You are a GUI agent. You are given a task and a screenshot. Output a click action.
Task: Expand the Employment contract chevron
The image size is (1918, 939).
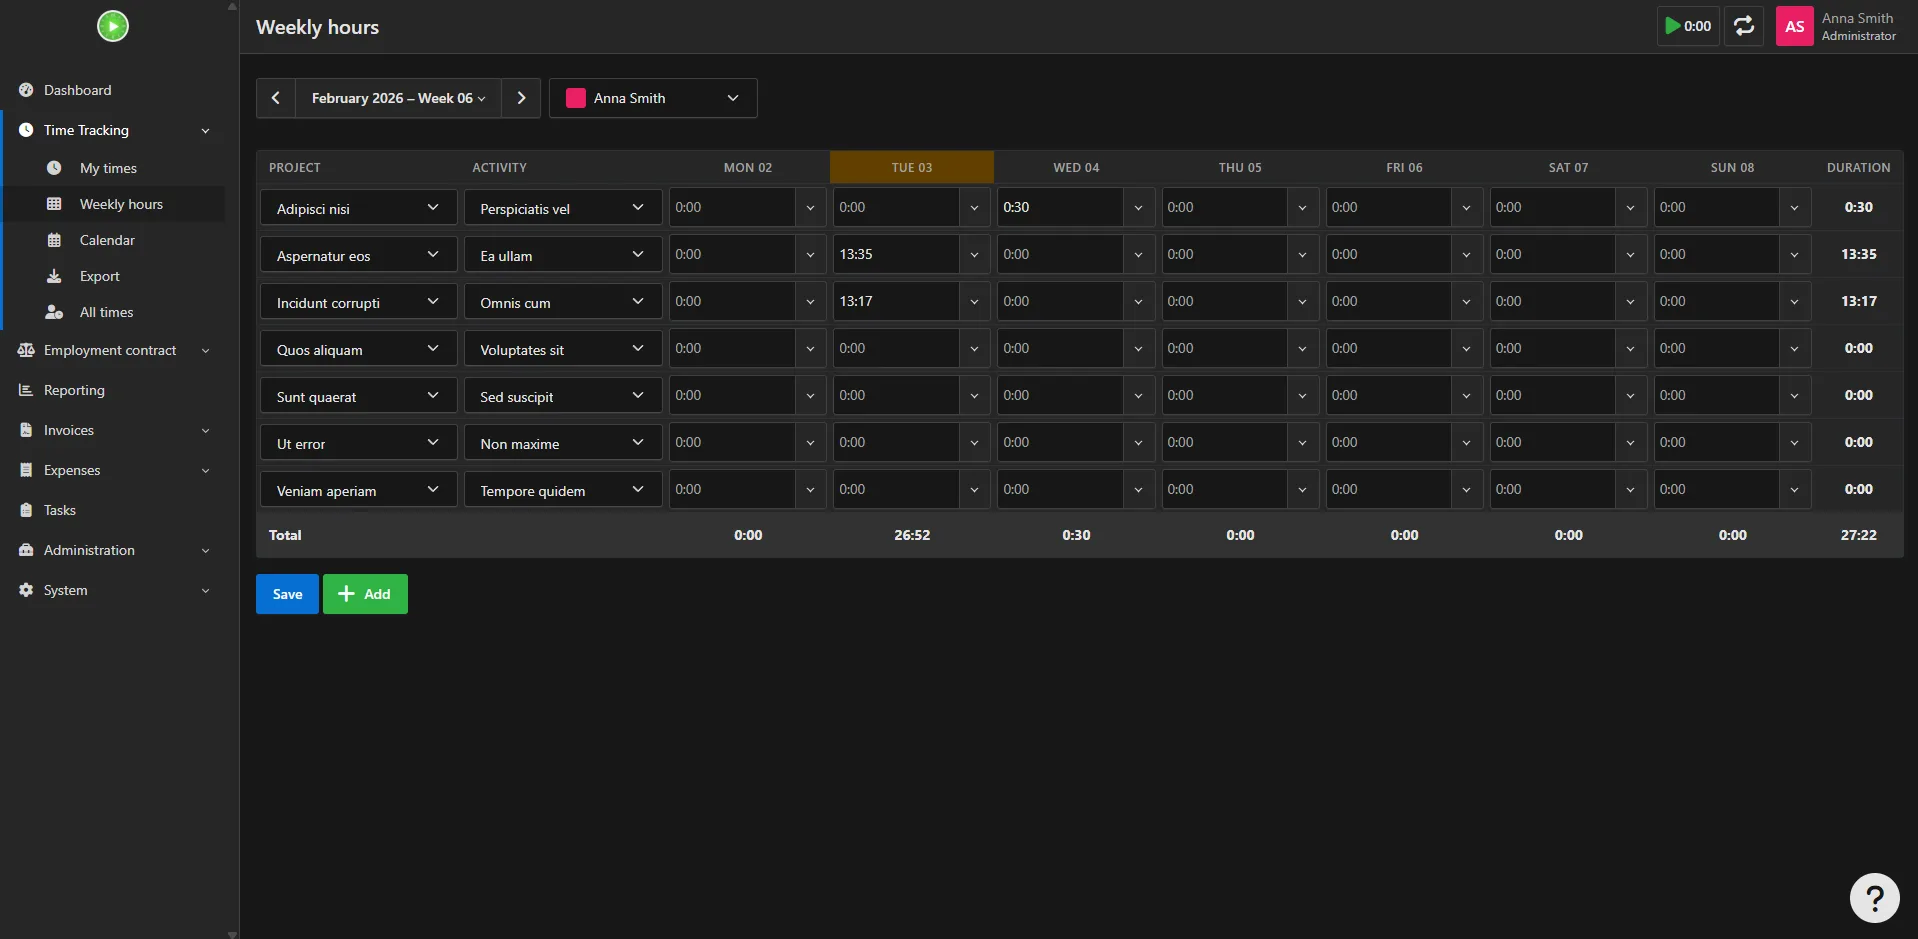click(205, 351)
